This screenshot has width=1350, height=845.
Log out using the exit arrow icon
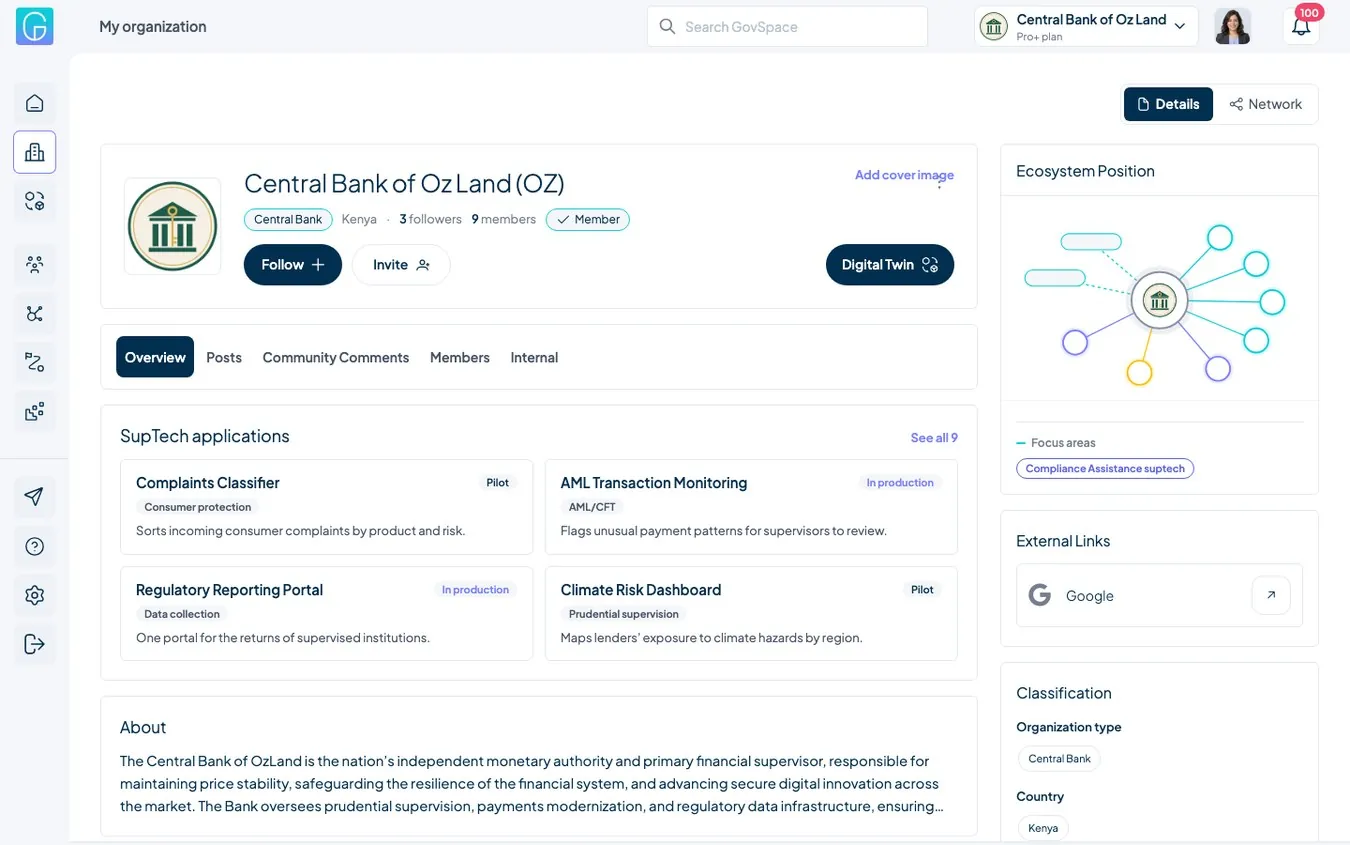(x=35, y=644)
